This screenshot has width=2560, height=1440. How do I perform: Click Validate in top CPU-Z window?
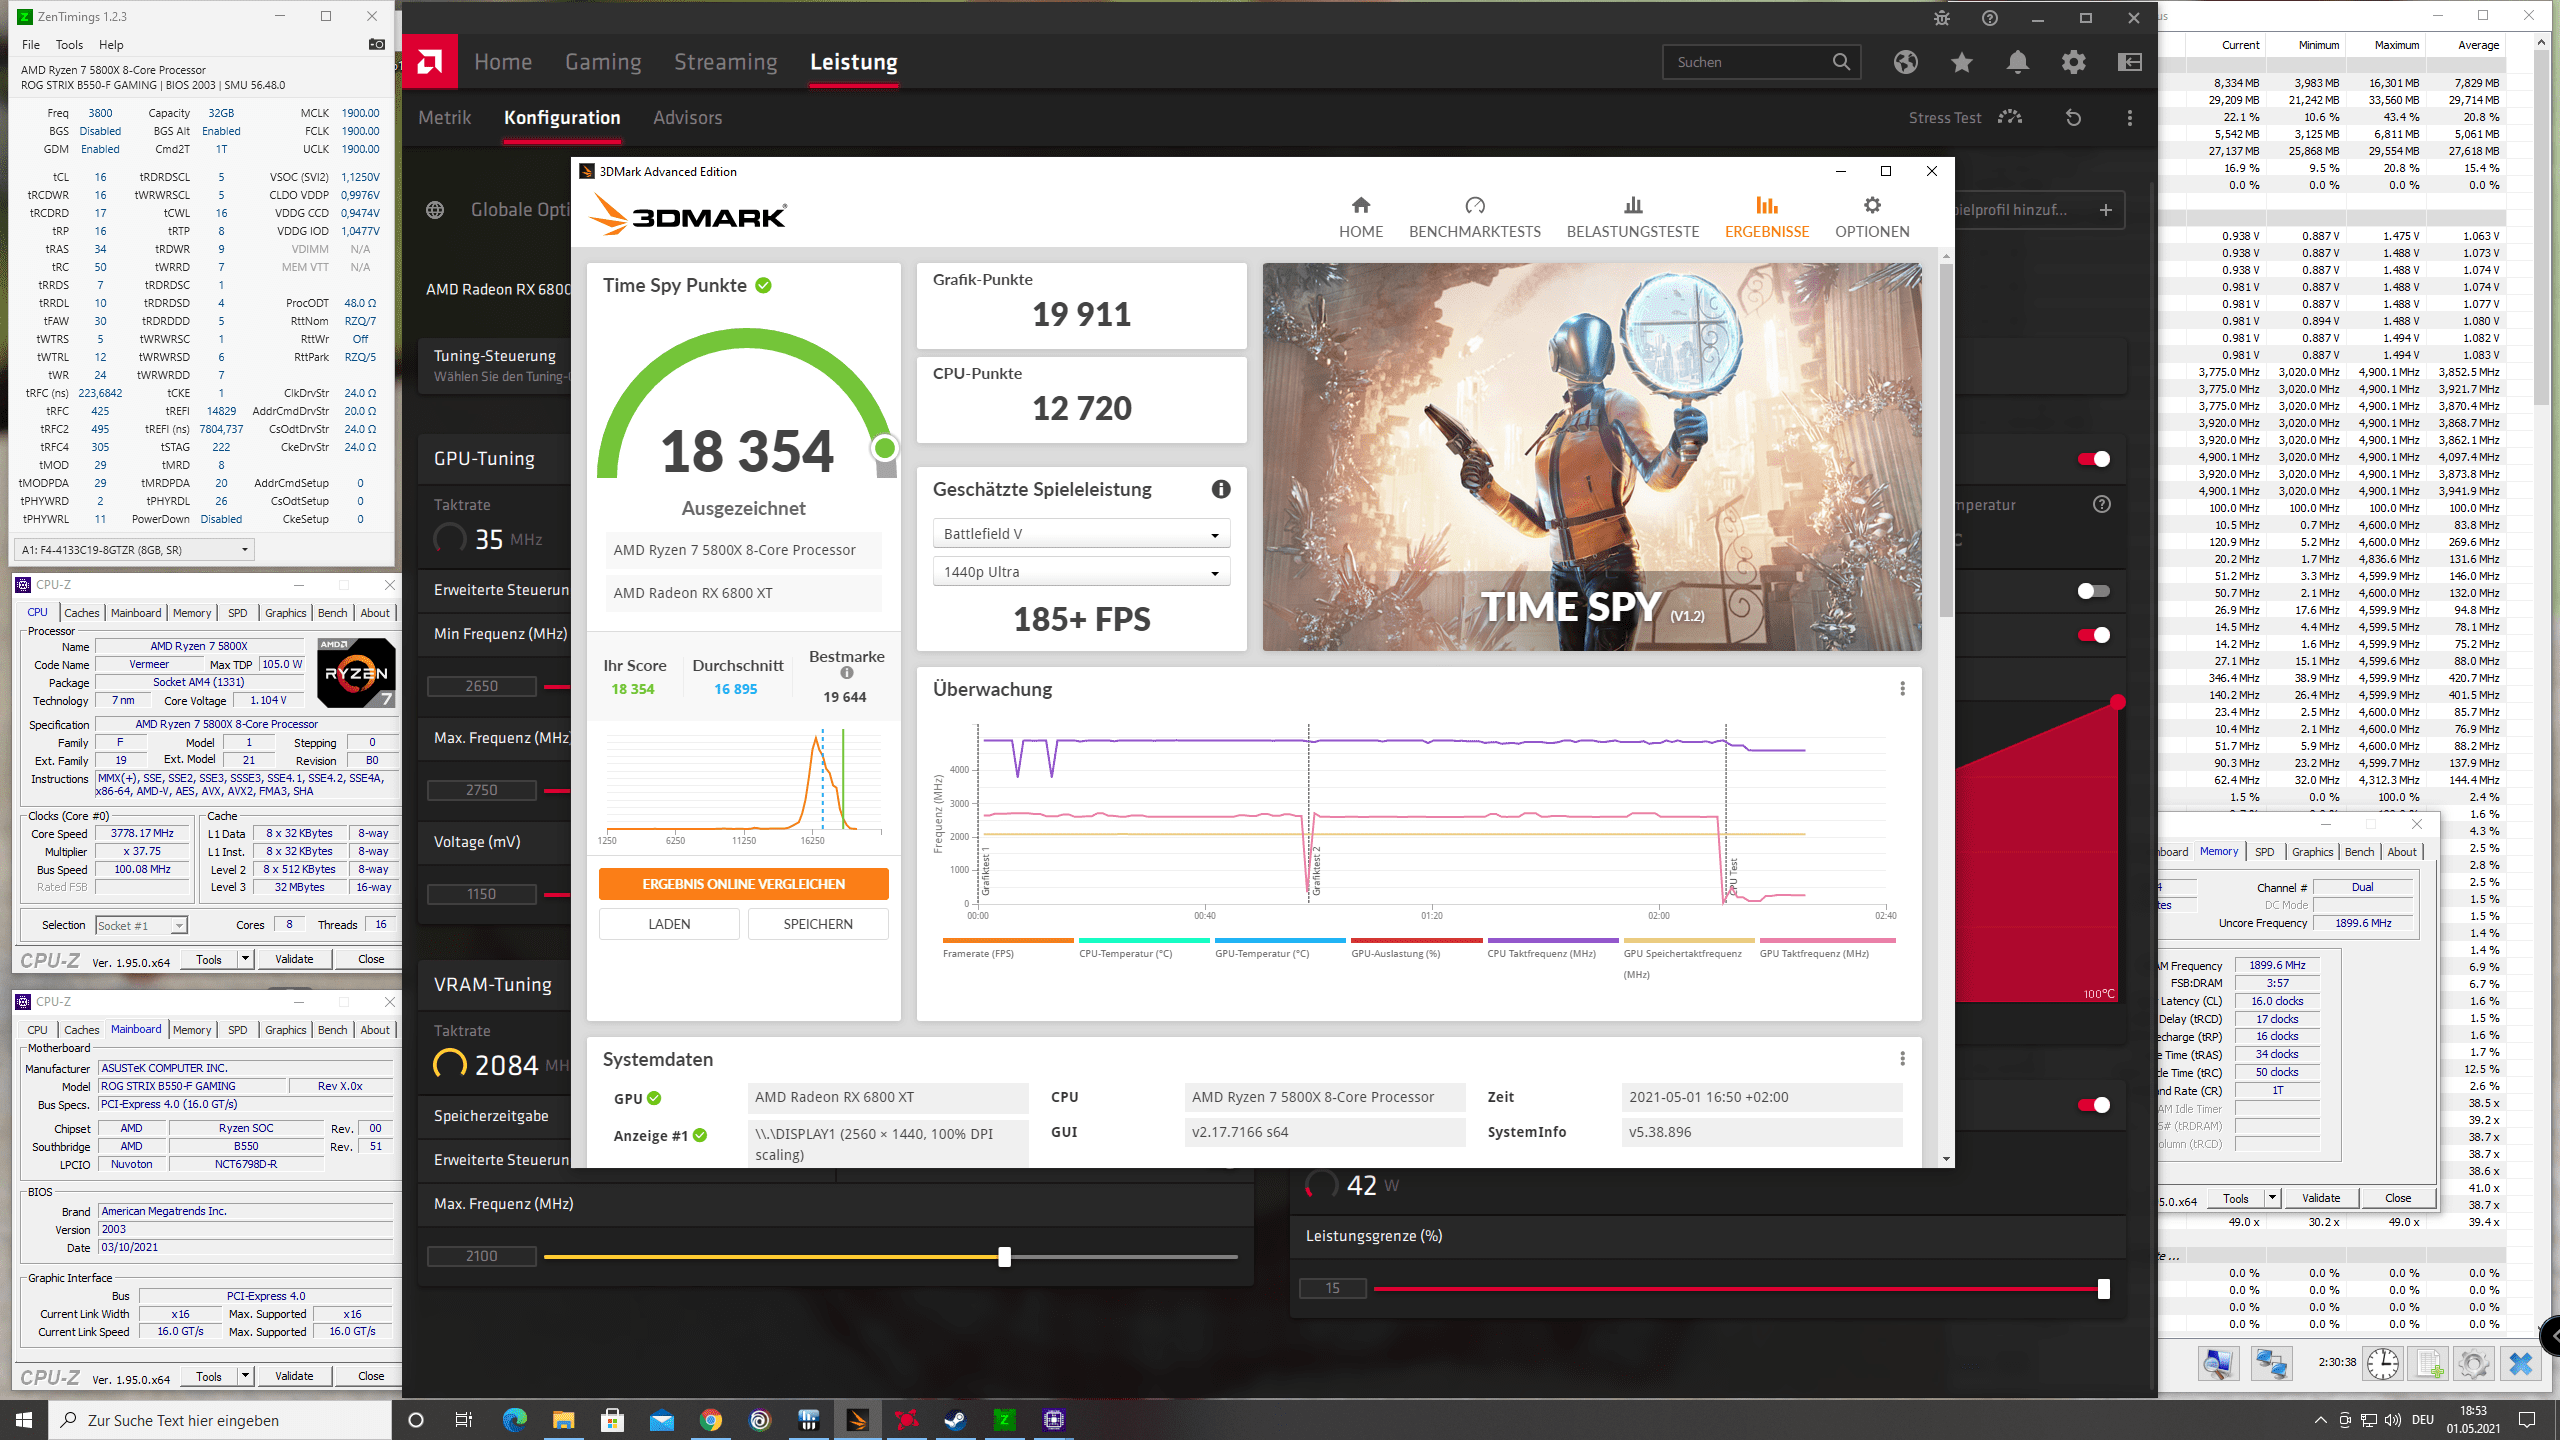pos(294,960)
